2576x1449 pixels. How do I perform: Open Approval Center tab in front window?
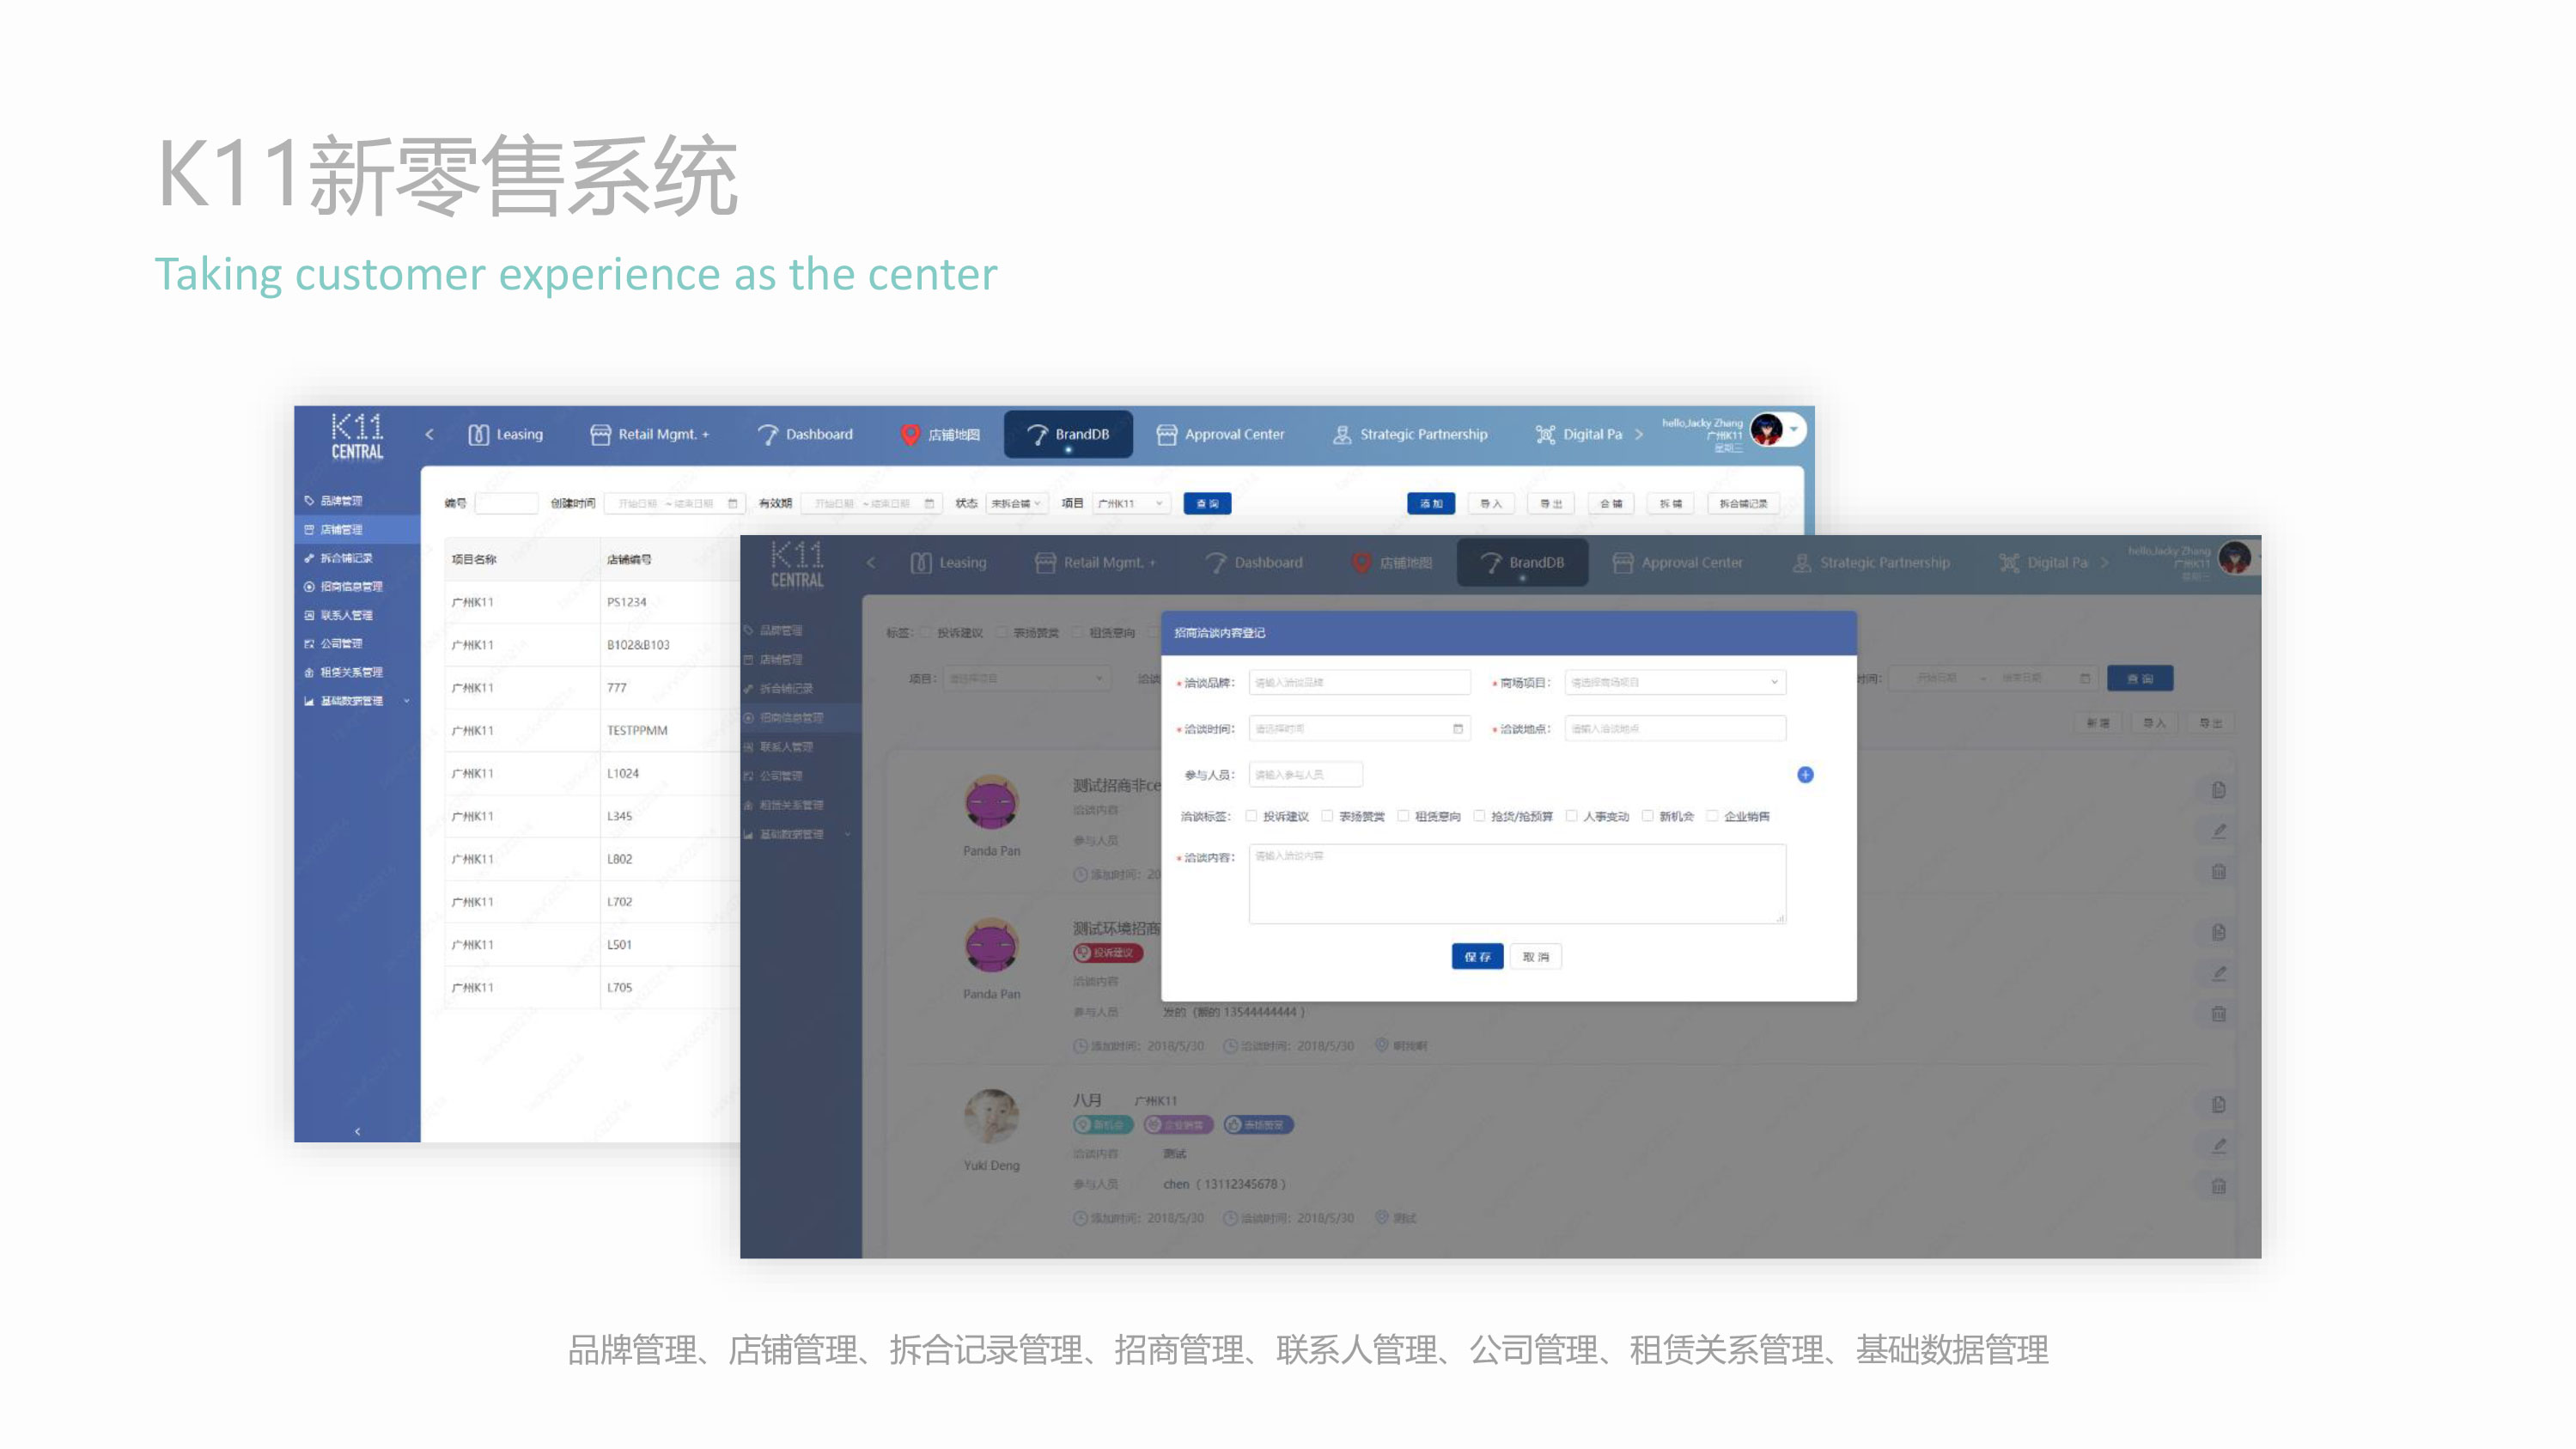[1677, 562]
